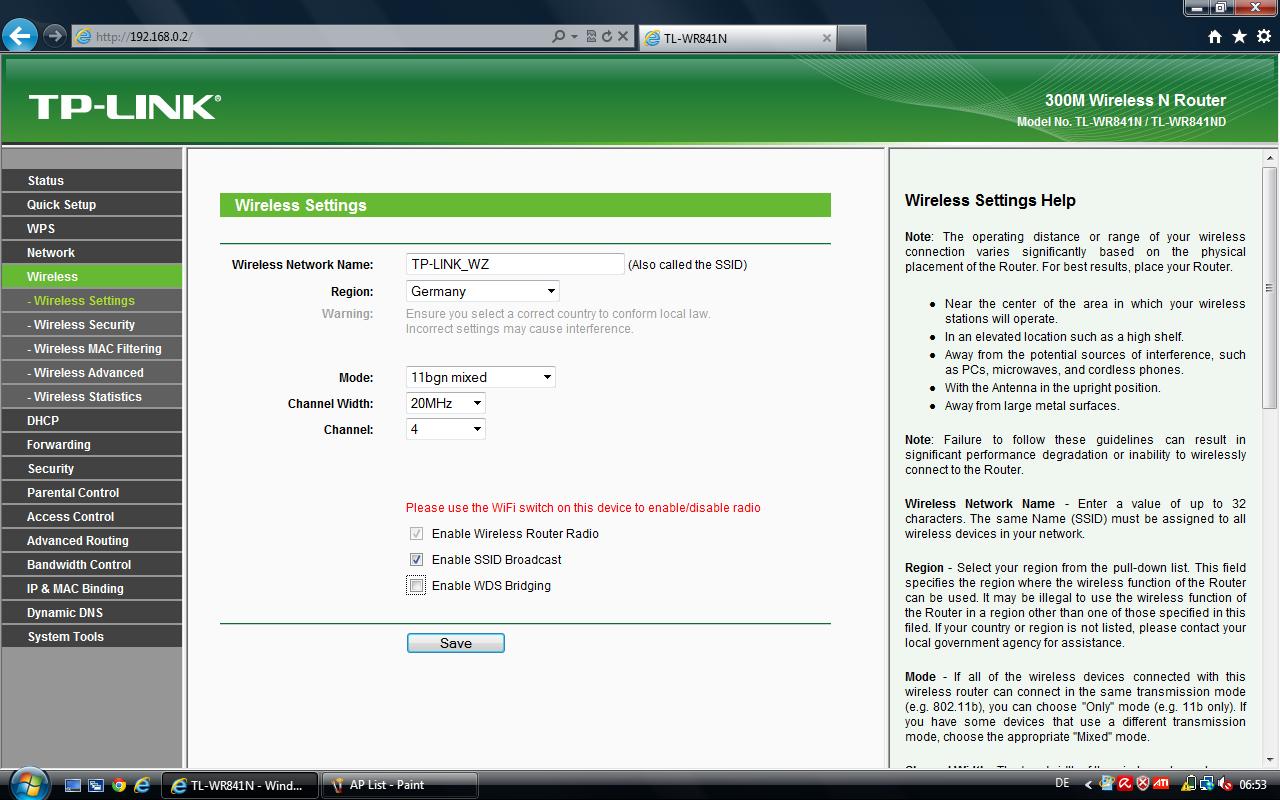Image resolution: width=1280 pixels, height=800 pixels.
Task: Click the browser back arrow button
Action: (x=20, y=36)
